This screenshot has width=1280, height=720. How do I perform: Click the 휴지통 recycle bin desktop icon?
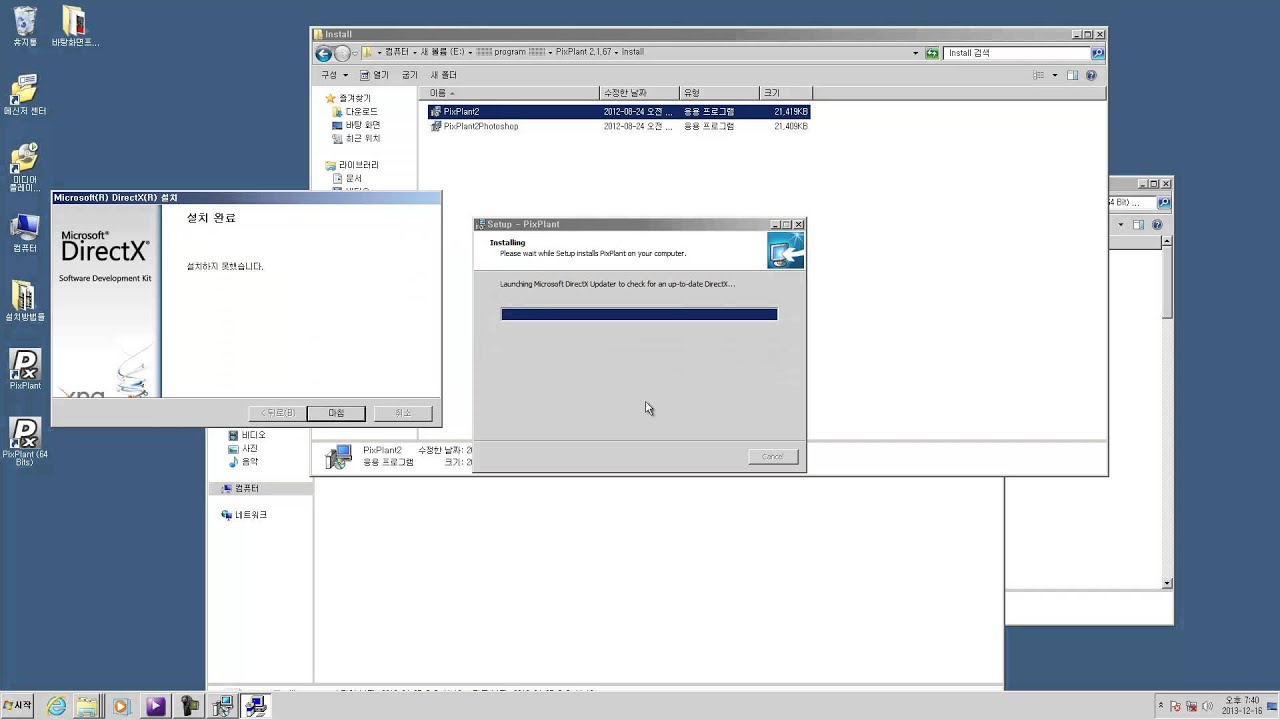pyautogui.click(x=25, y=27)
